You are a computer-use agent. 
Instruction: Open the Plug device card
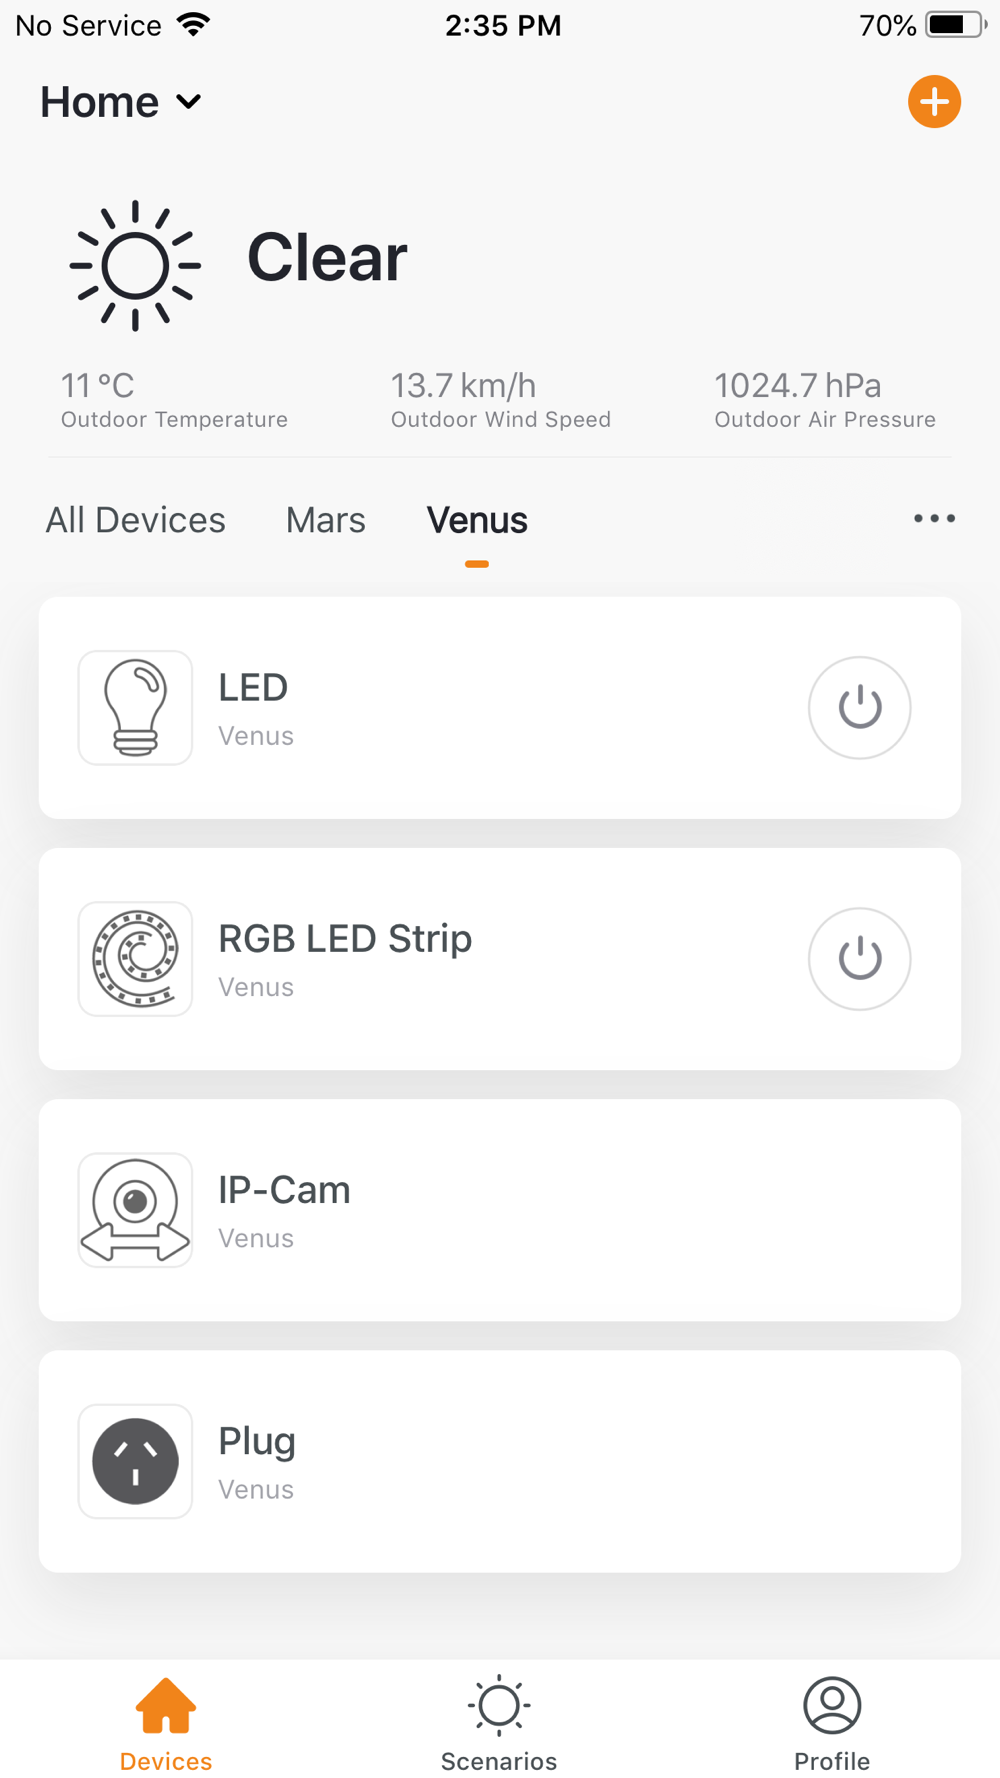[500, 1461]
